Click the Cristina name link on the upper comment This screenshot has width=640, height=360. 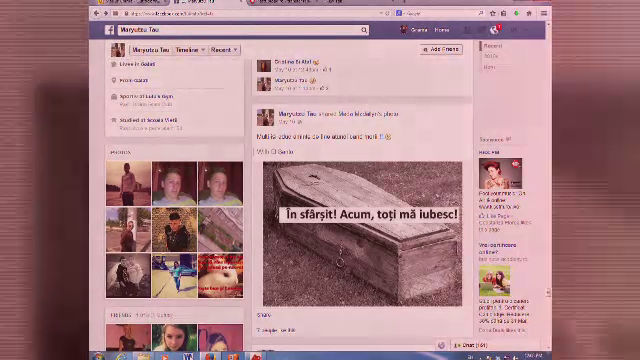coord(293,62)
